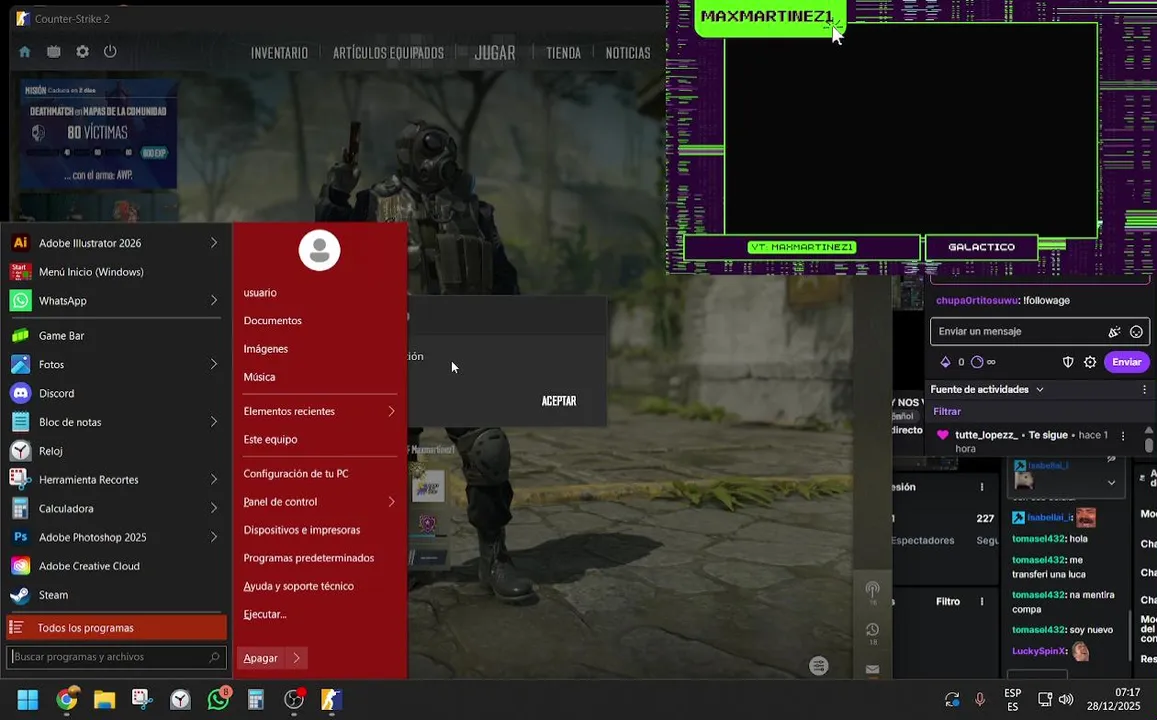Click the taskbar volume speaker icon
1157x720 pixels.
point(1066,699)
